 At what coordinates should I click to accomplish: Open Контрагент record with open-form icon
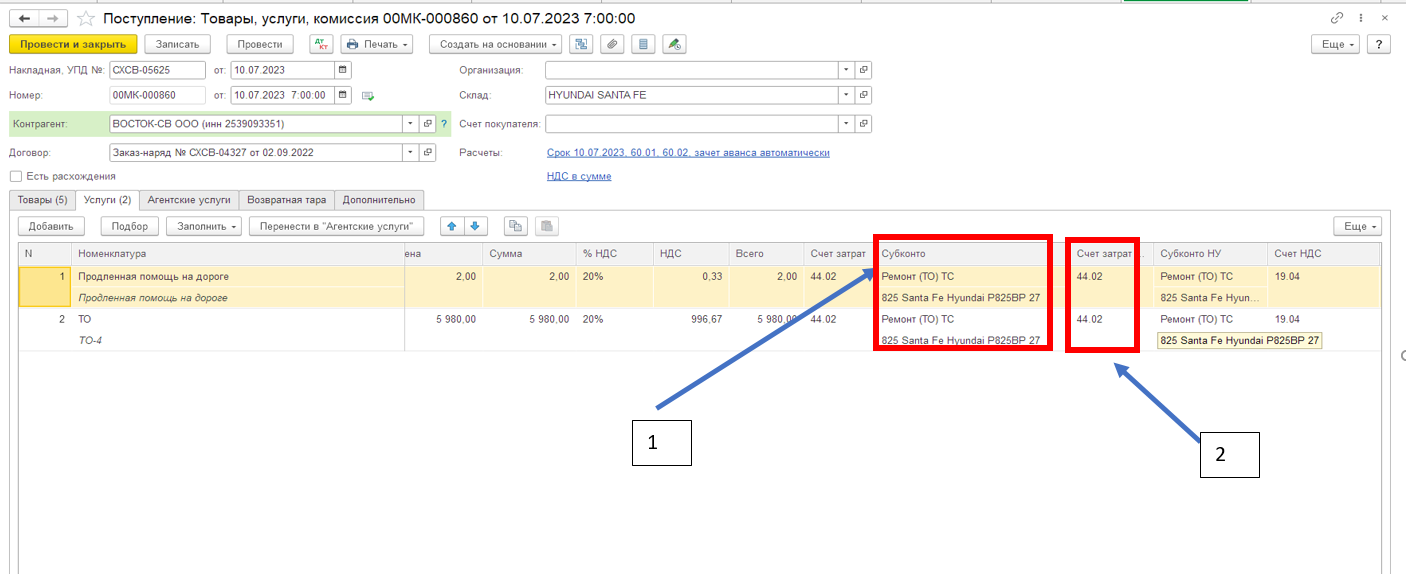(428, 124)
